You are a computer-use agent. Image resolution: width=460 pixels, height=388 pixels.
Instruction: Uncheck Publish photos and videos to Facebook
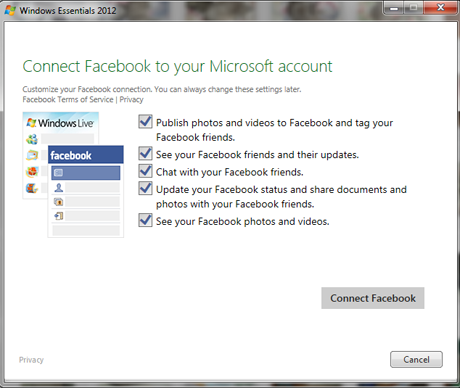tap(145, 122)
